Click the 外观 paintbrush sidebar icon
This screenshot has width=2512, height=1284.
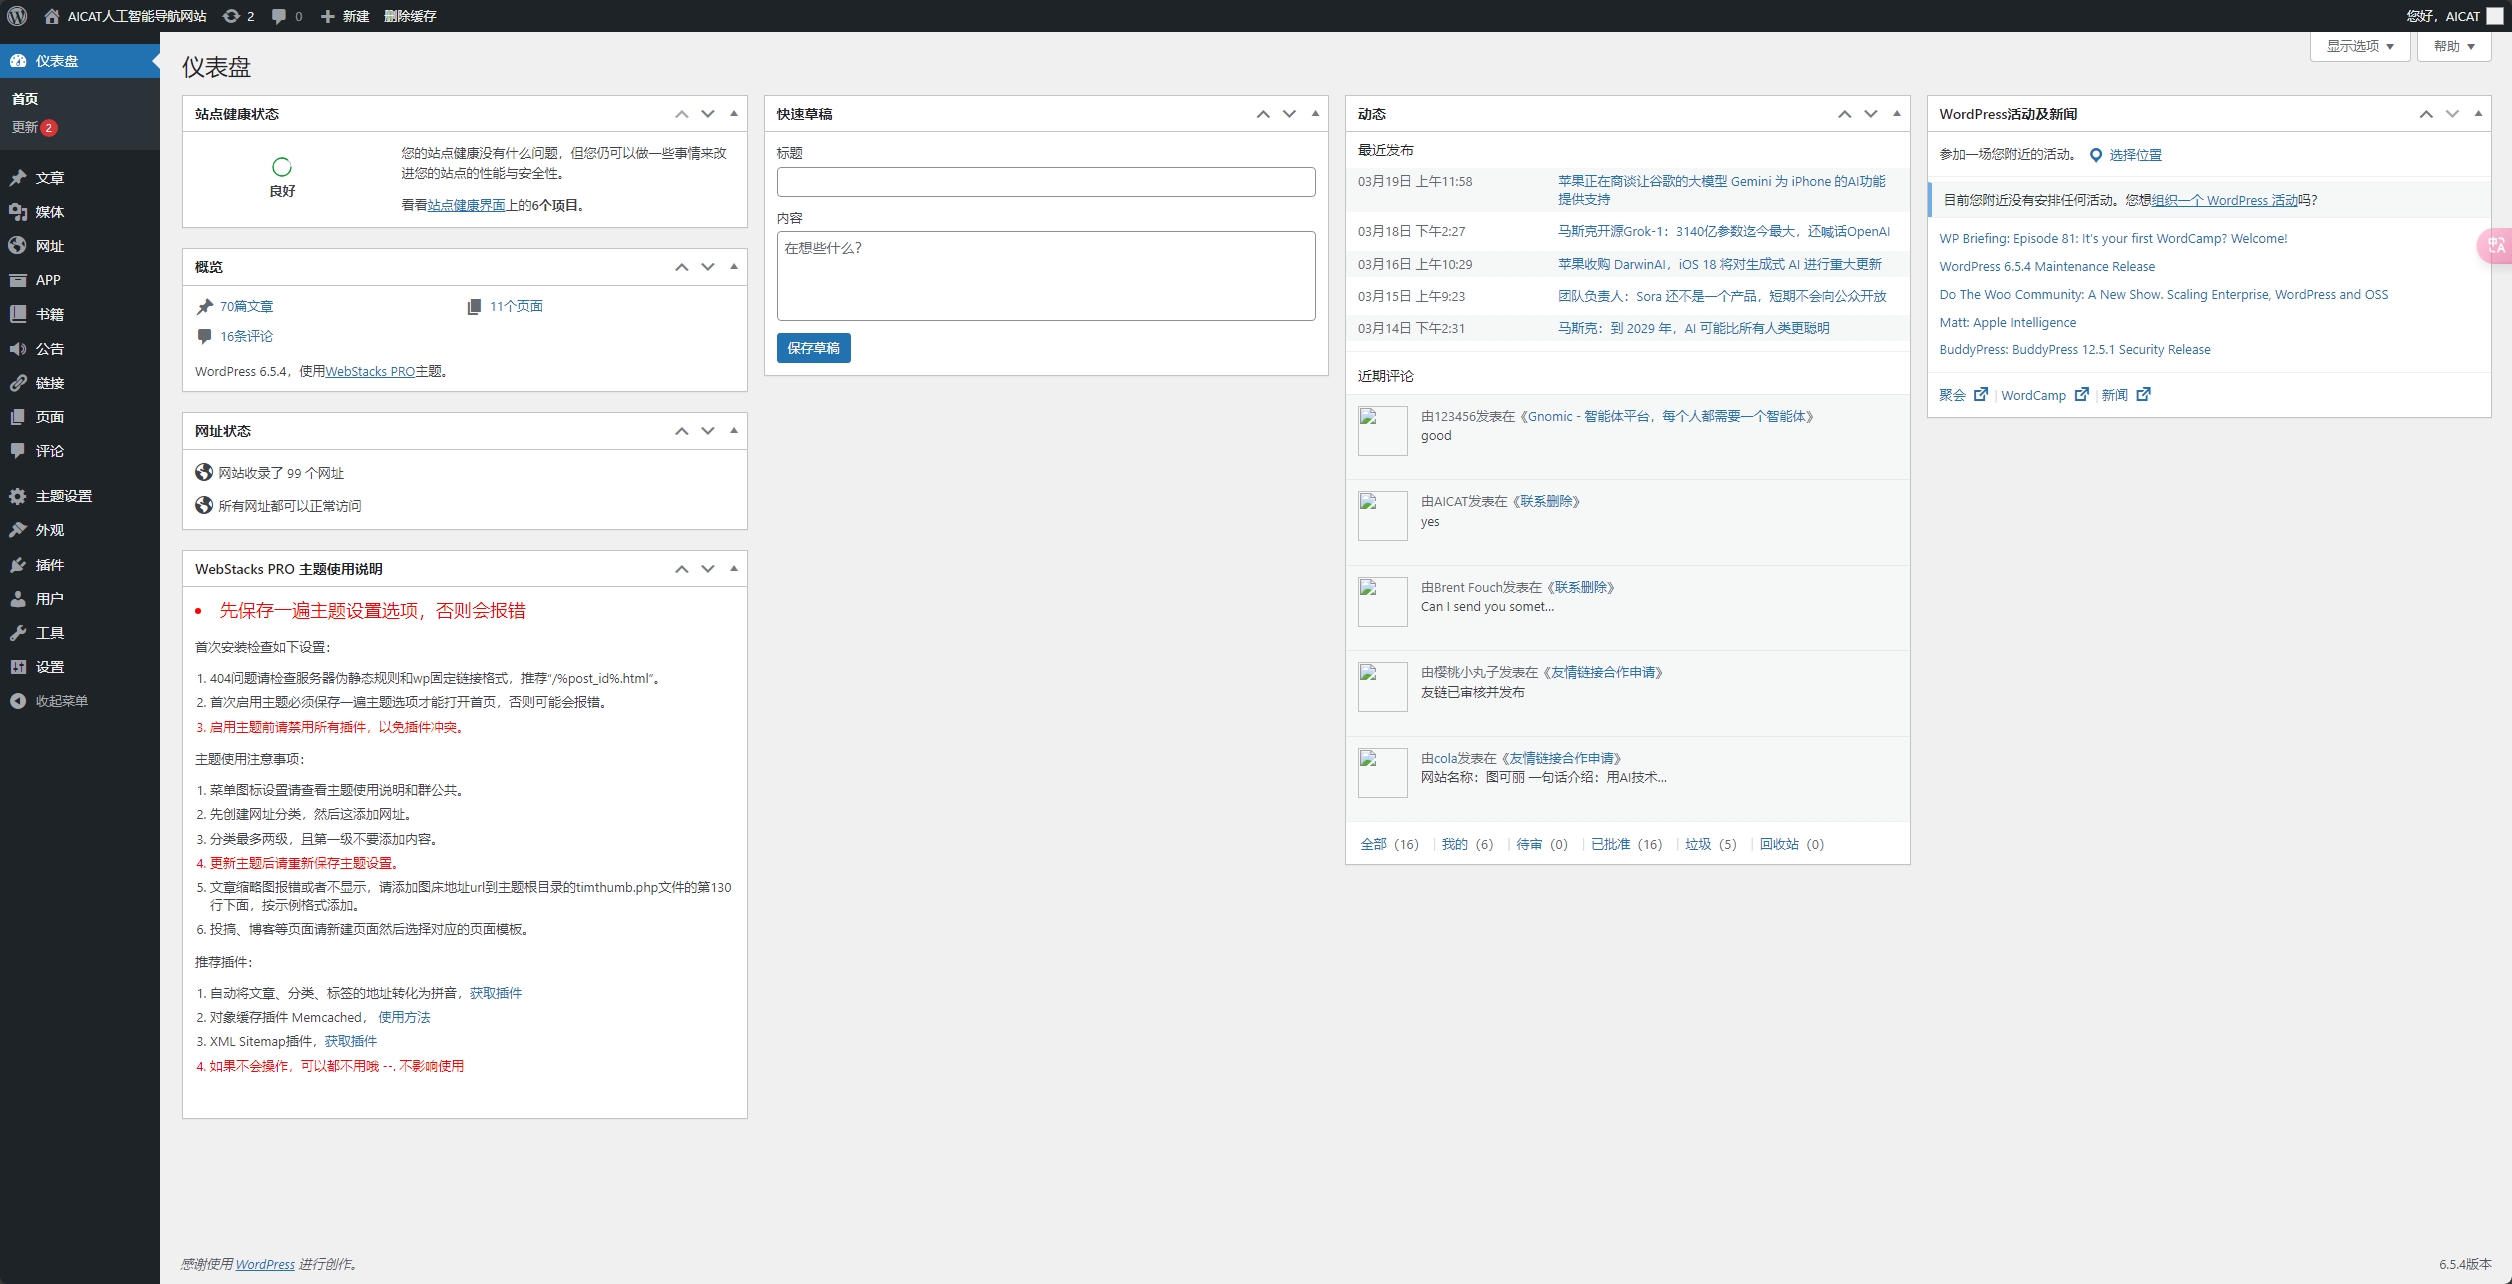18,530
